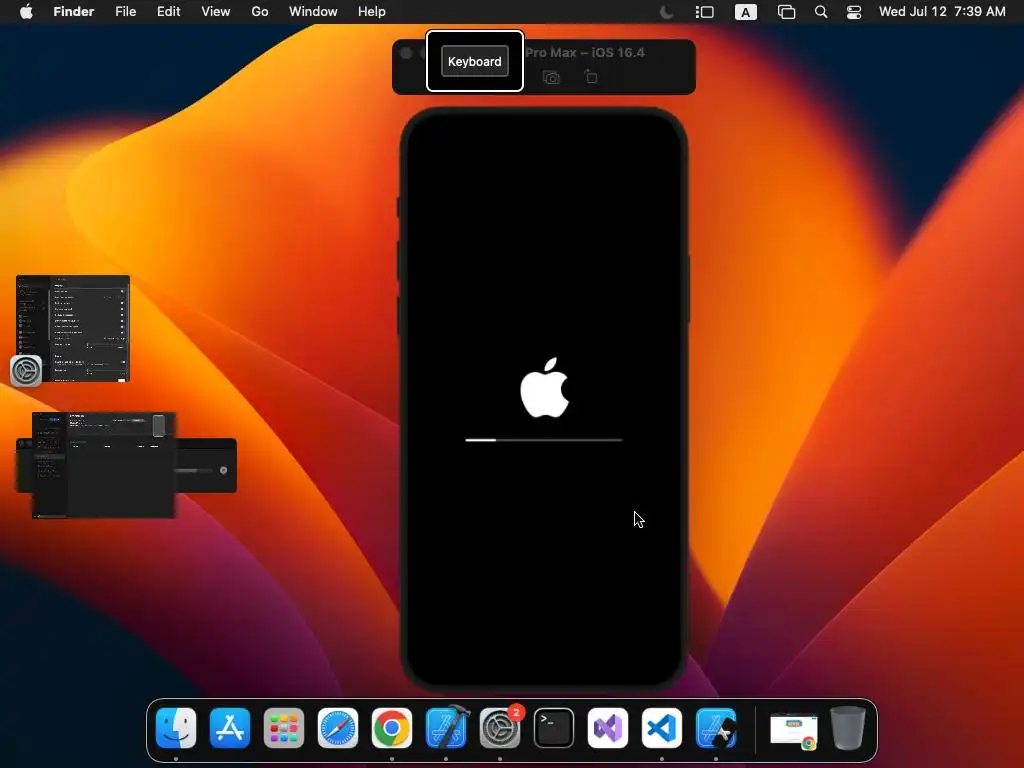Click the Stage Manager menu bar icon
The image size is (1024, 768).
pos(705,12)
